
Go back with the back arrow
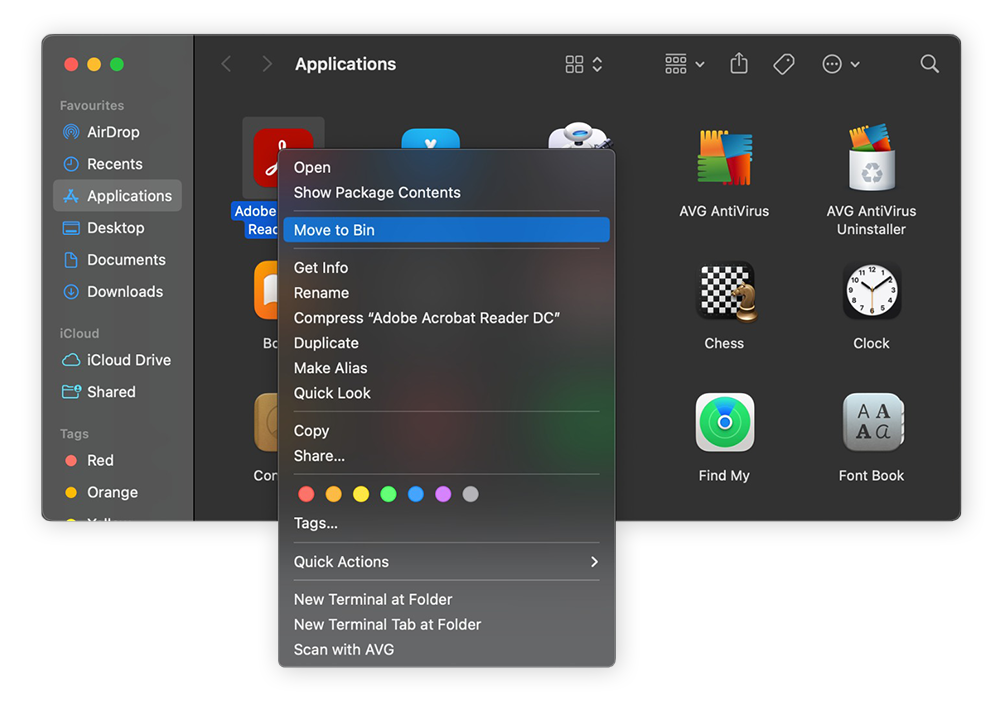click(226, 64)
